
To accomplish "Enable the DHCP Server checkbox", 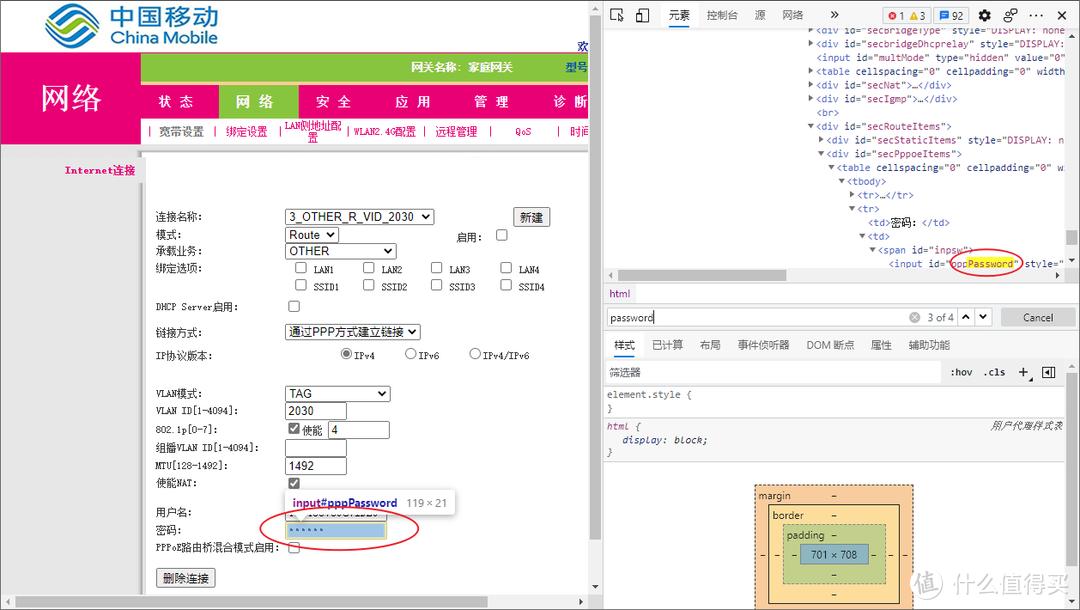I will coord(294,306).
